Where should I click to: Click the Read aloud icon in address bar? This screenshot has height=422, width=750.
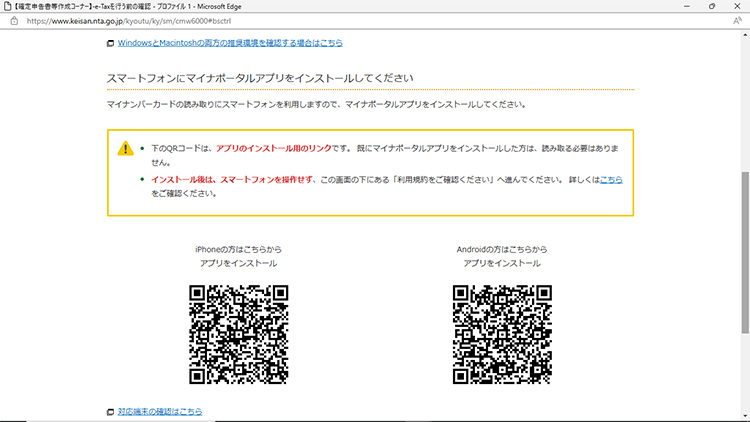pyautogui.click(x=736, y=20)
